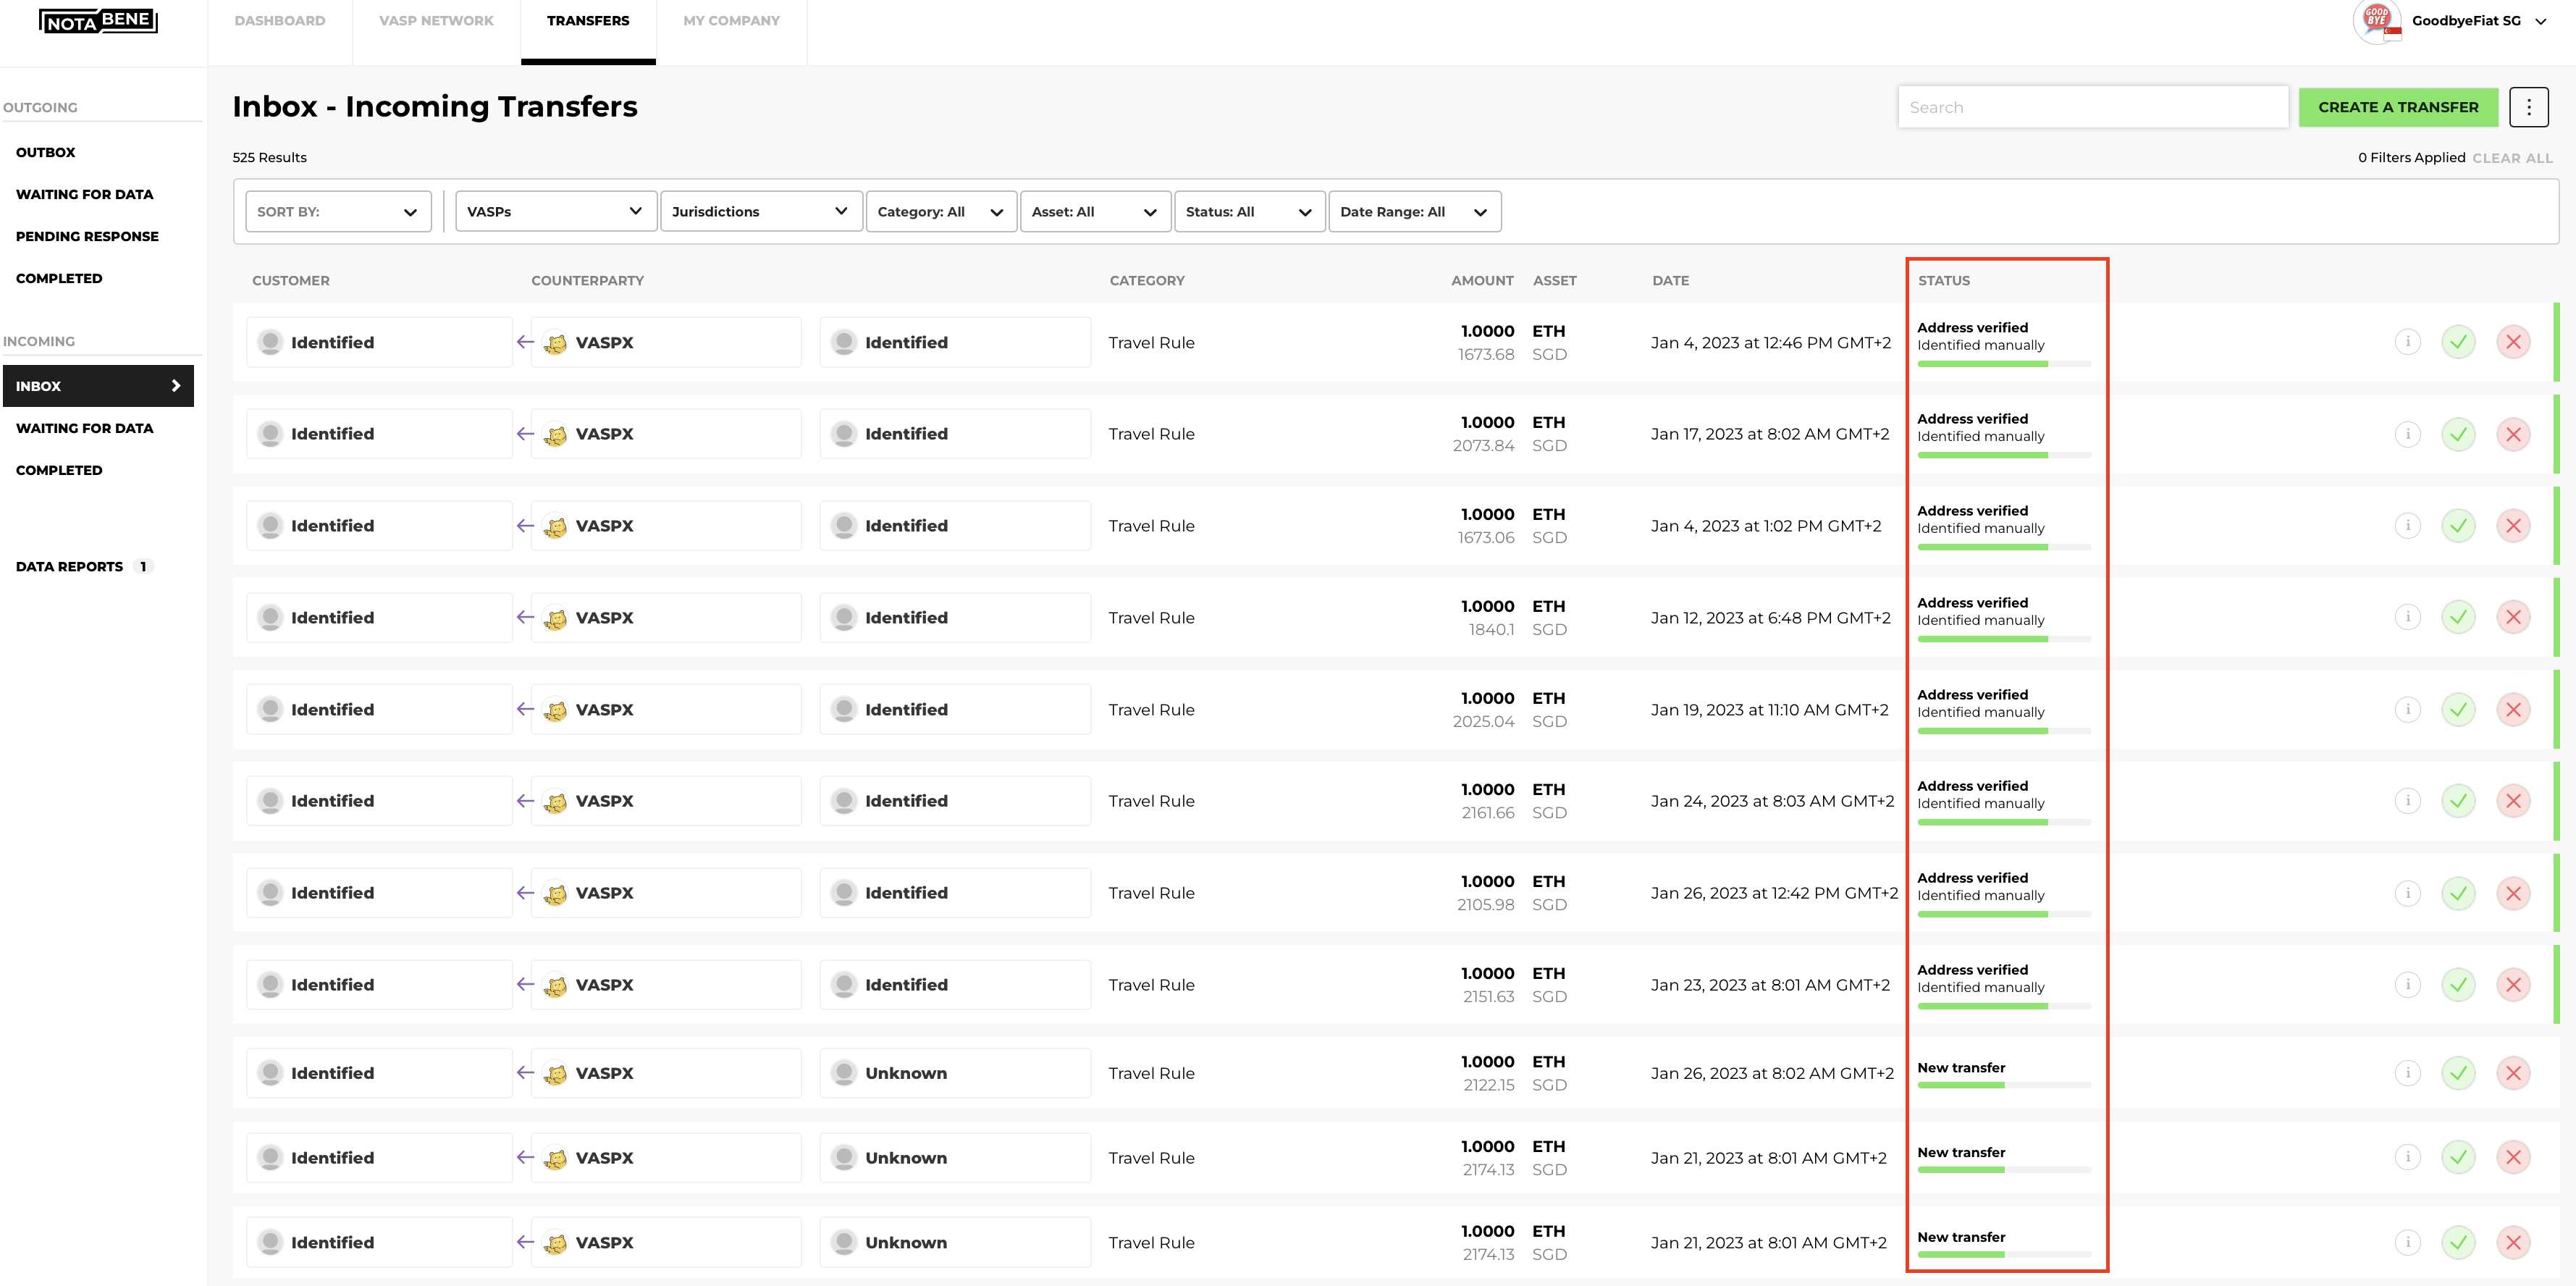Reject the Jan 17 8:02 AM transfer

pyautogui.click(x=2513, y=434)
